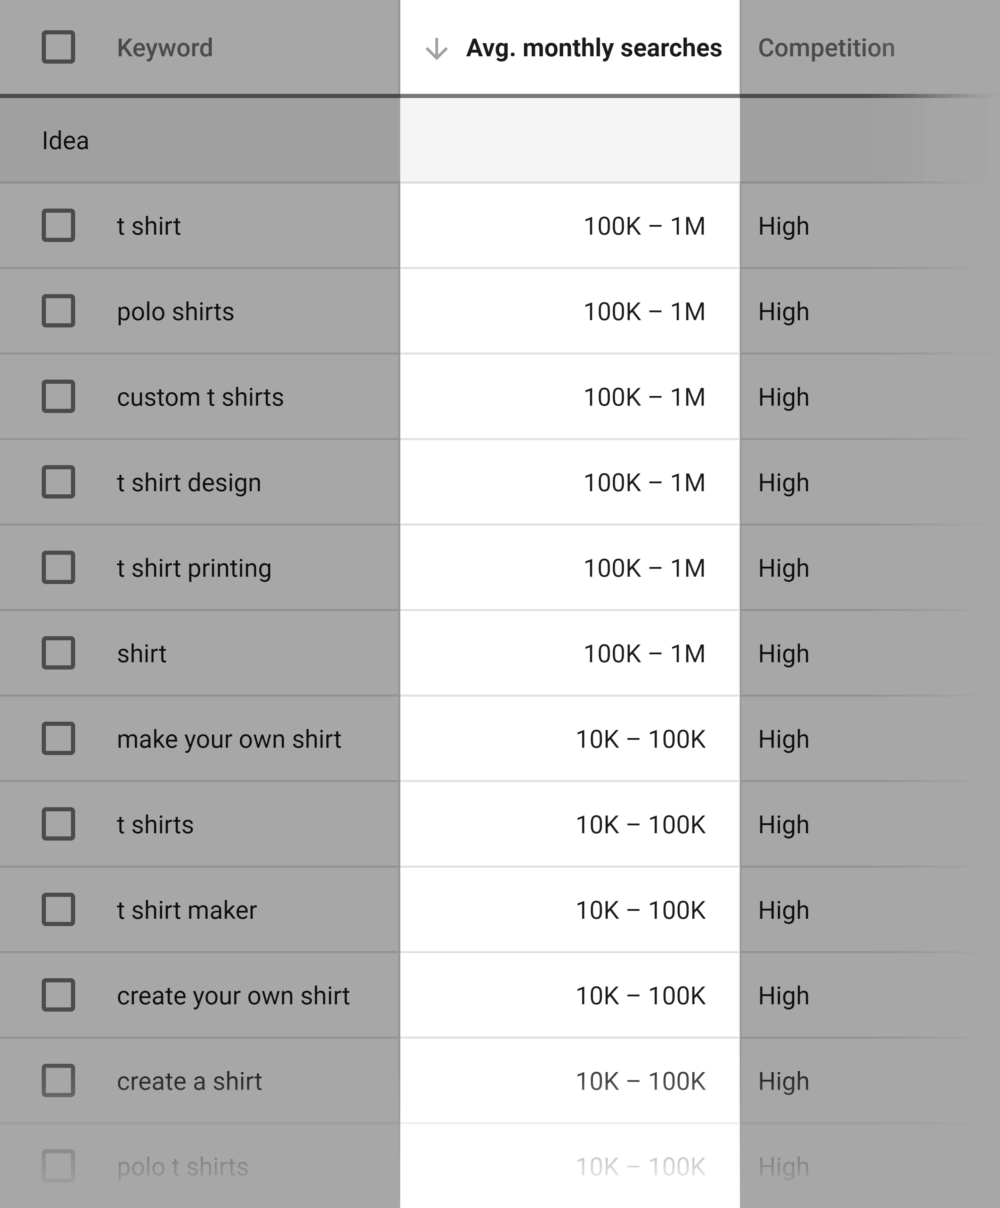Click make your own shirt keyword text
The height and width of the screenshot is (1208, 1000).
pos(229,739)
